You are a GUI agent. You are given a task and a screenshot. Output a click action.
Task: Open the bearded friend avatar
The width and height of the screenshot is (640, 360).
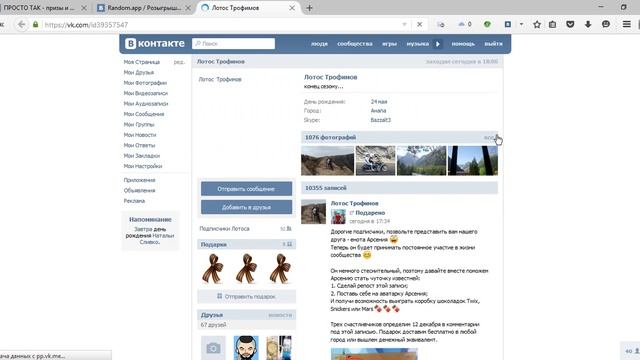[x=246, y=348]
